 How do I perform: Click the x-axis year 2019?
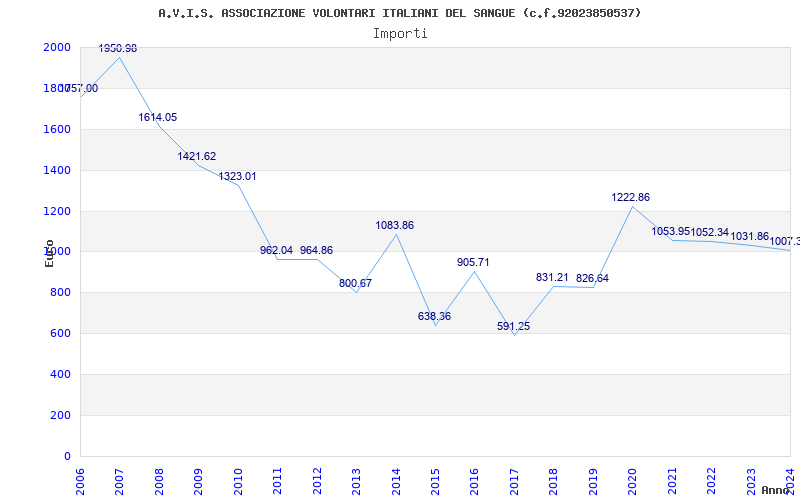tap(593, 481)
